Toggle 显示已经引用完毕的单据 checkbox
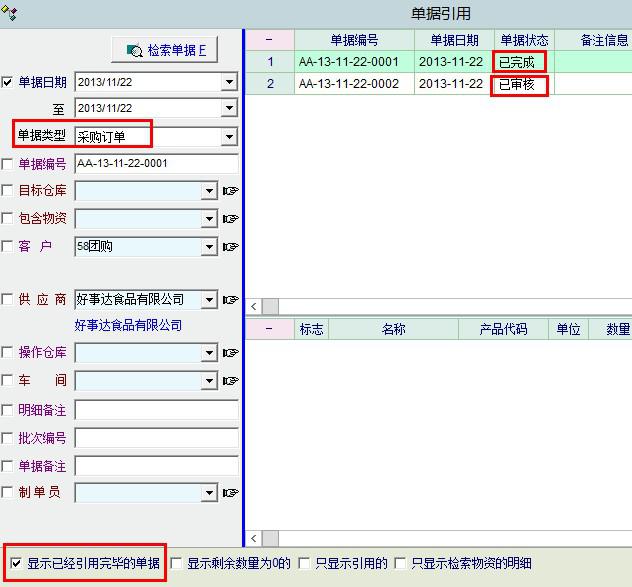 15,563
